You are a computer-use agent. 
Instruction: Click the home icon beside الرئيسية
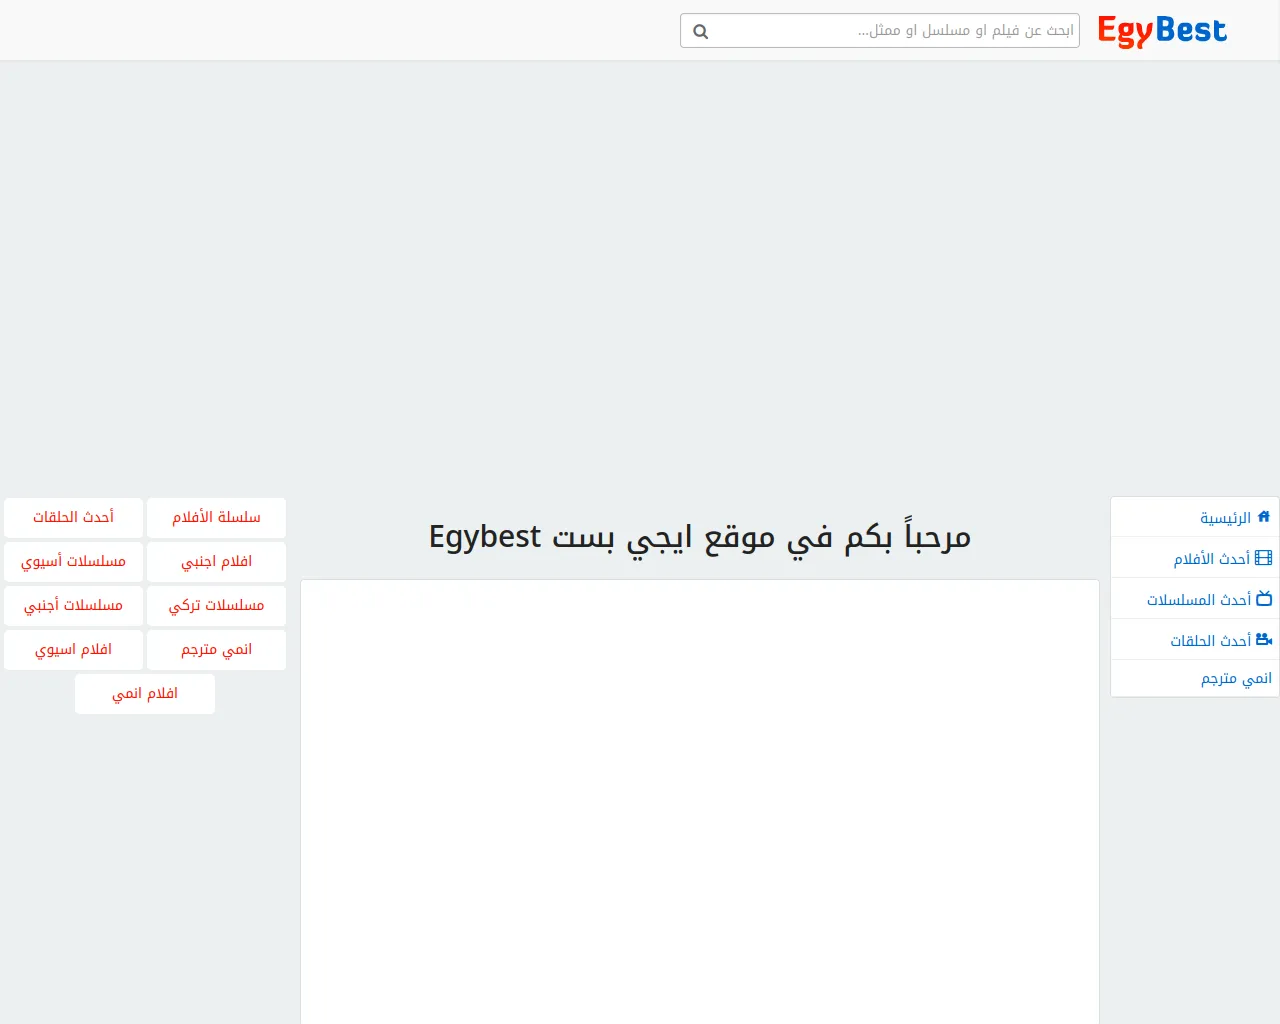tap(1264, 517)
